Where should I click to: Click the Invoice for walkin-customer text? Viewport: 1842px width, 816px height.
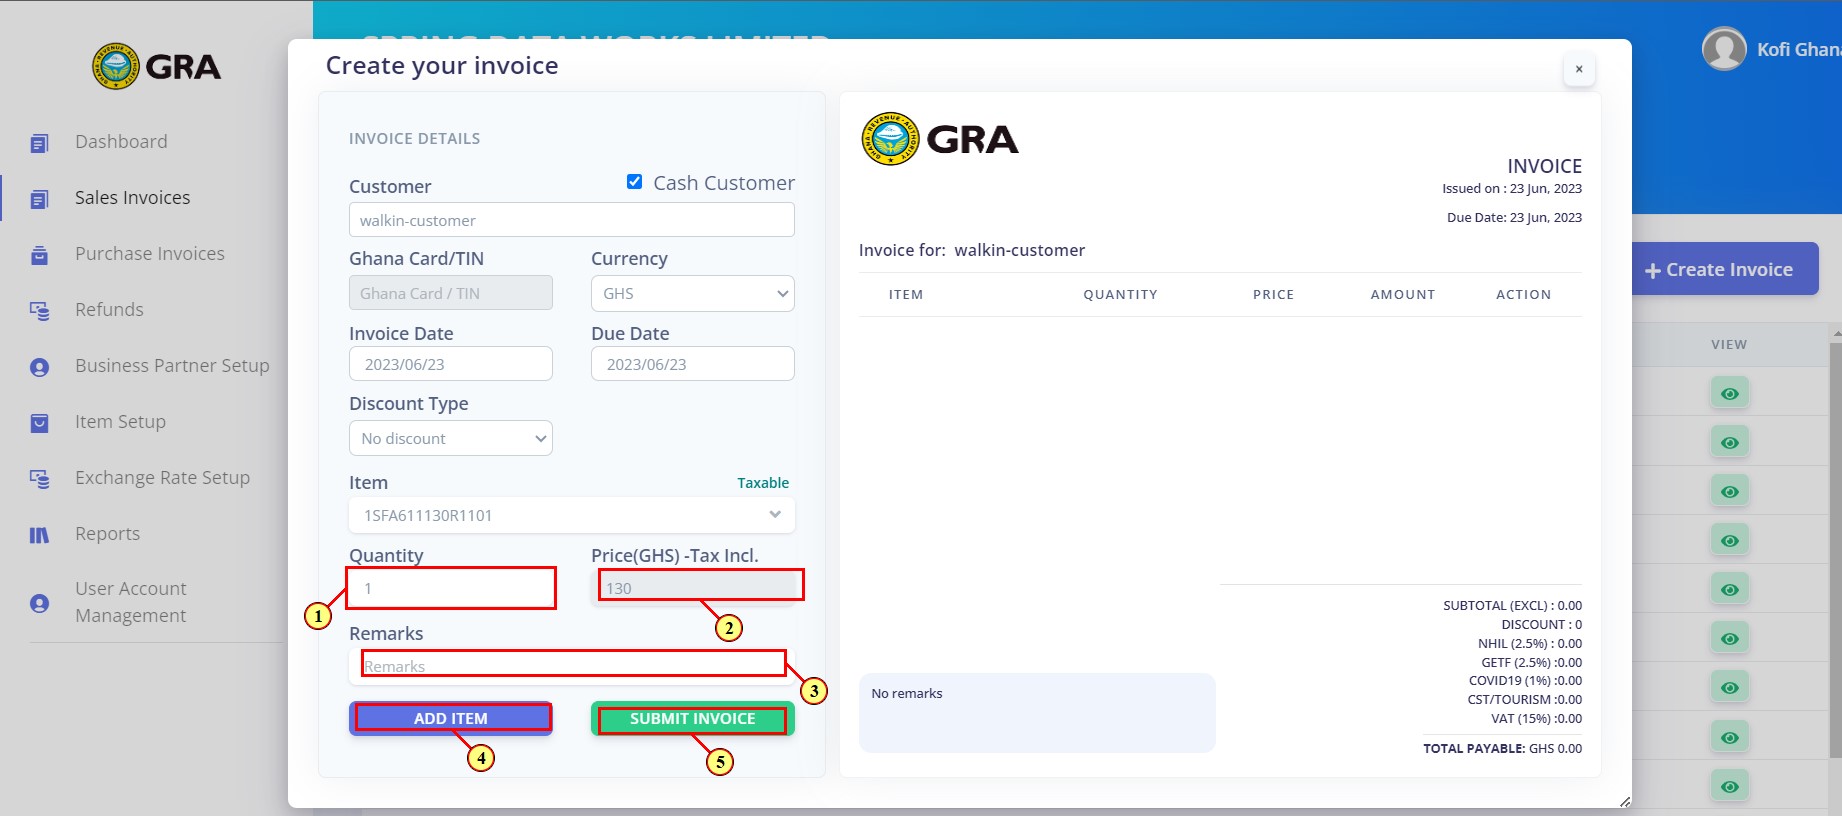pos(972,250)
